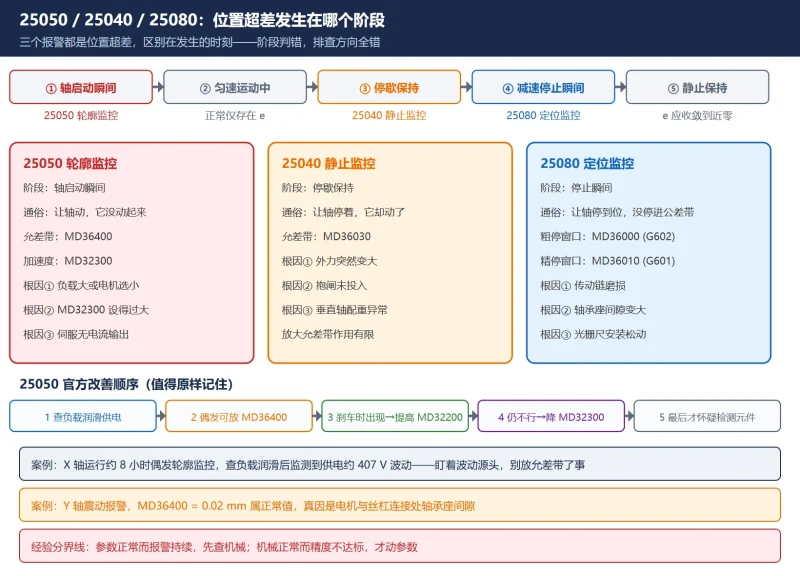The height and width of the screenshot is (576, 800).
Task: Click the line '允差带：MD36400'
Action: pos(68,237)
